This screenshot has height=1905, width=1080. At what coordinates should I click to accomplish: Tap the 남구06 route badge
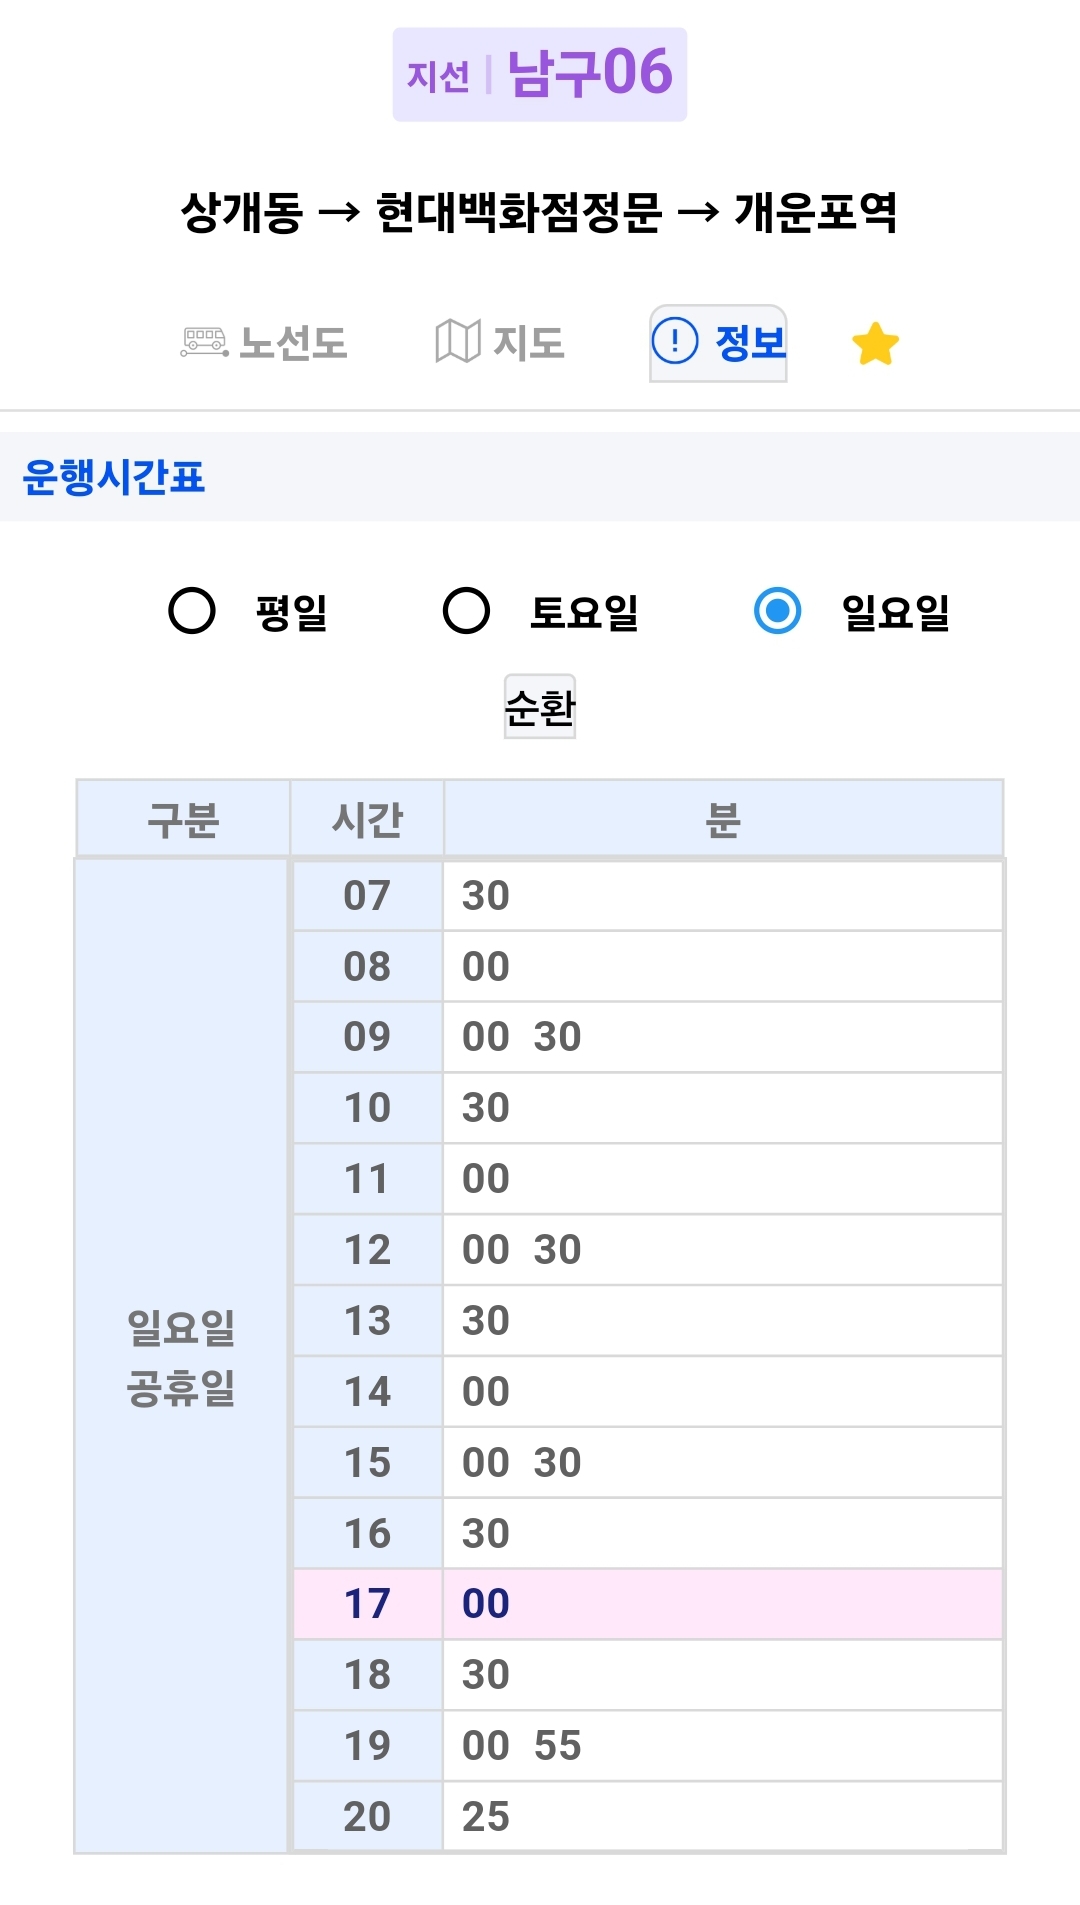tap(540, 75)
